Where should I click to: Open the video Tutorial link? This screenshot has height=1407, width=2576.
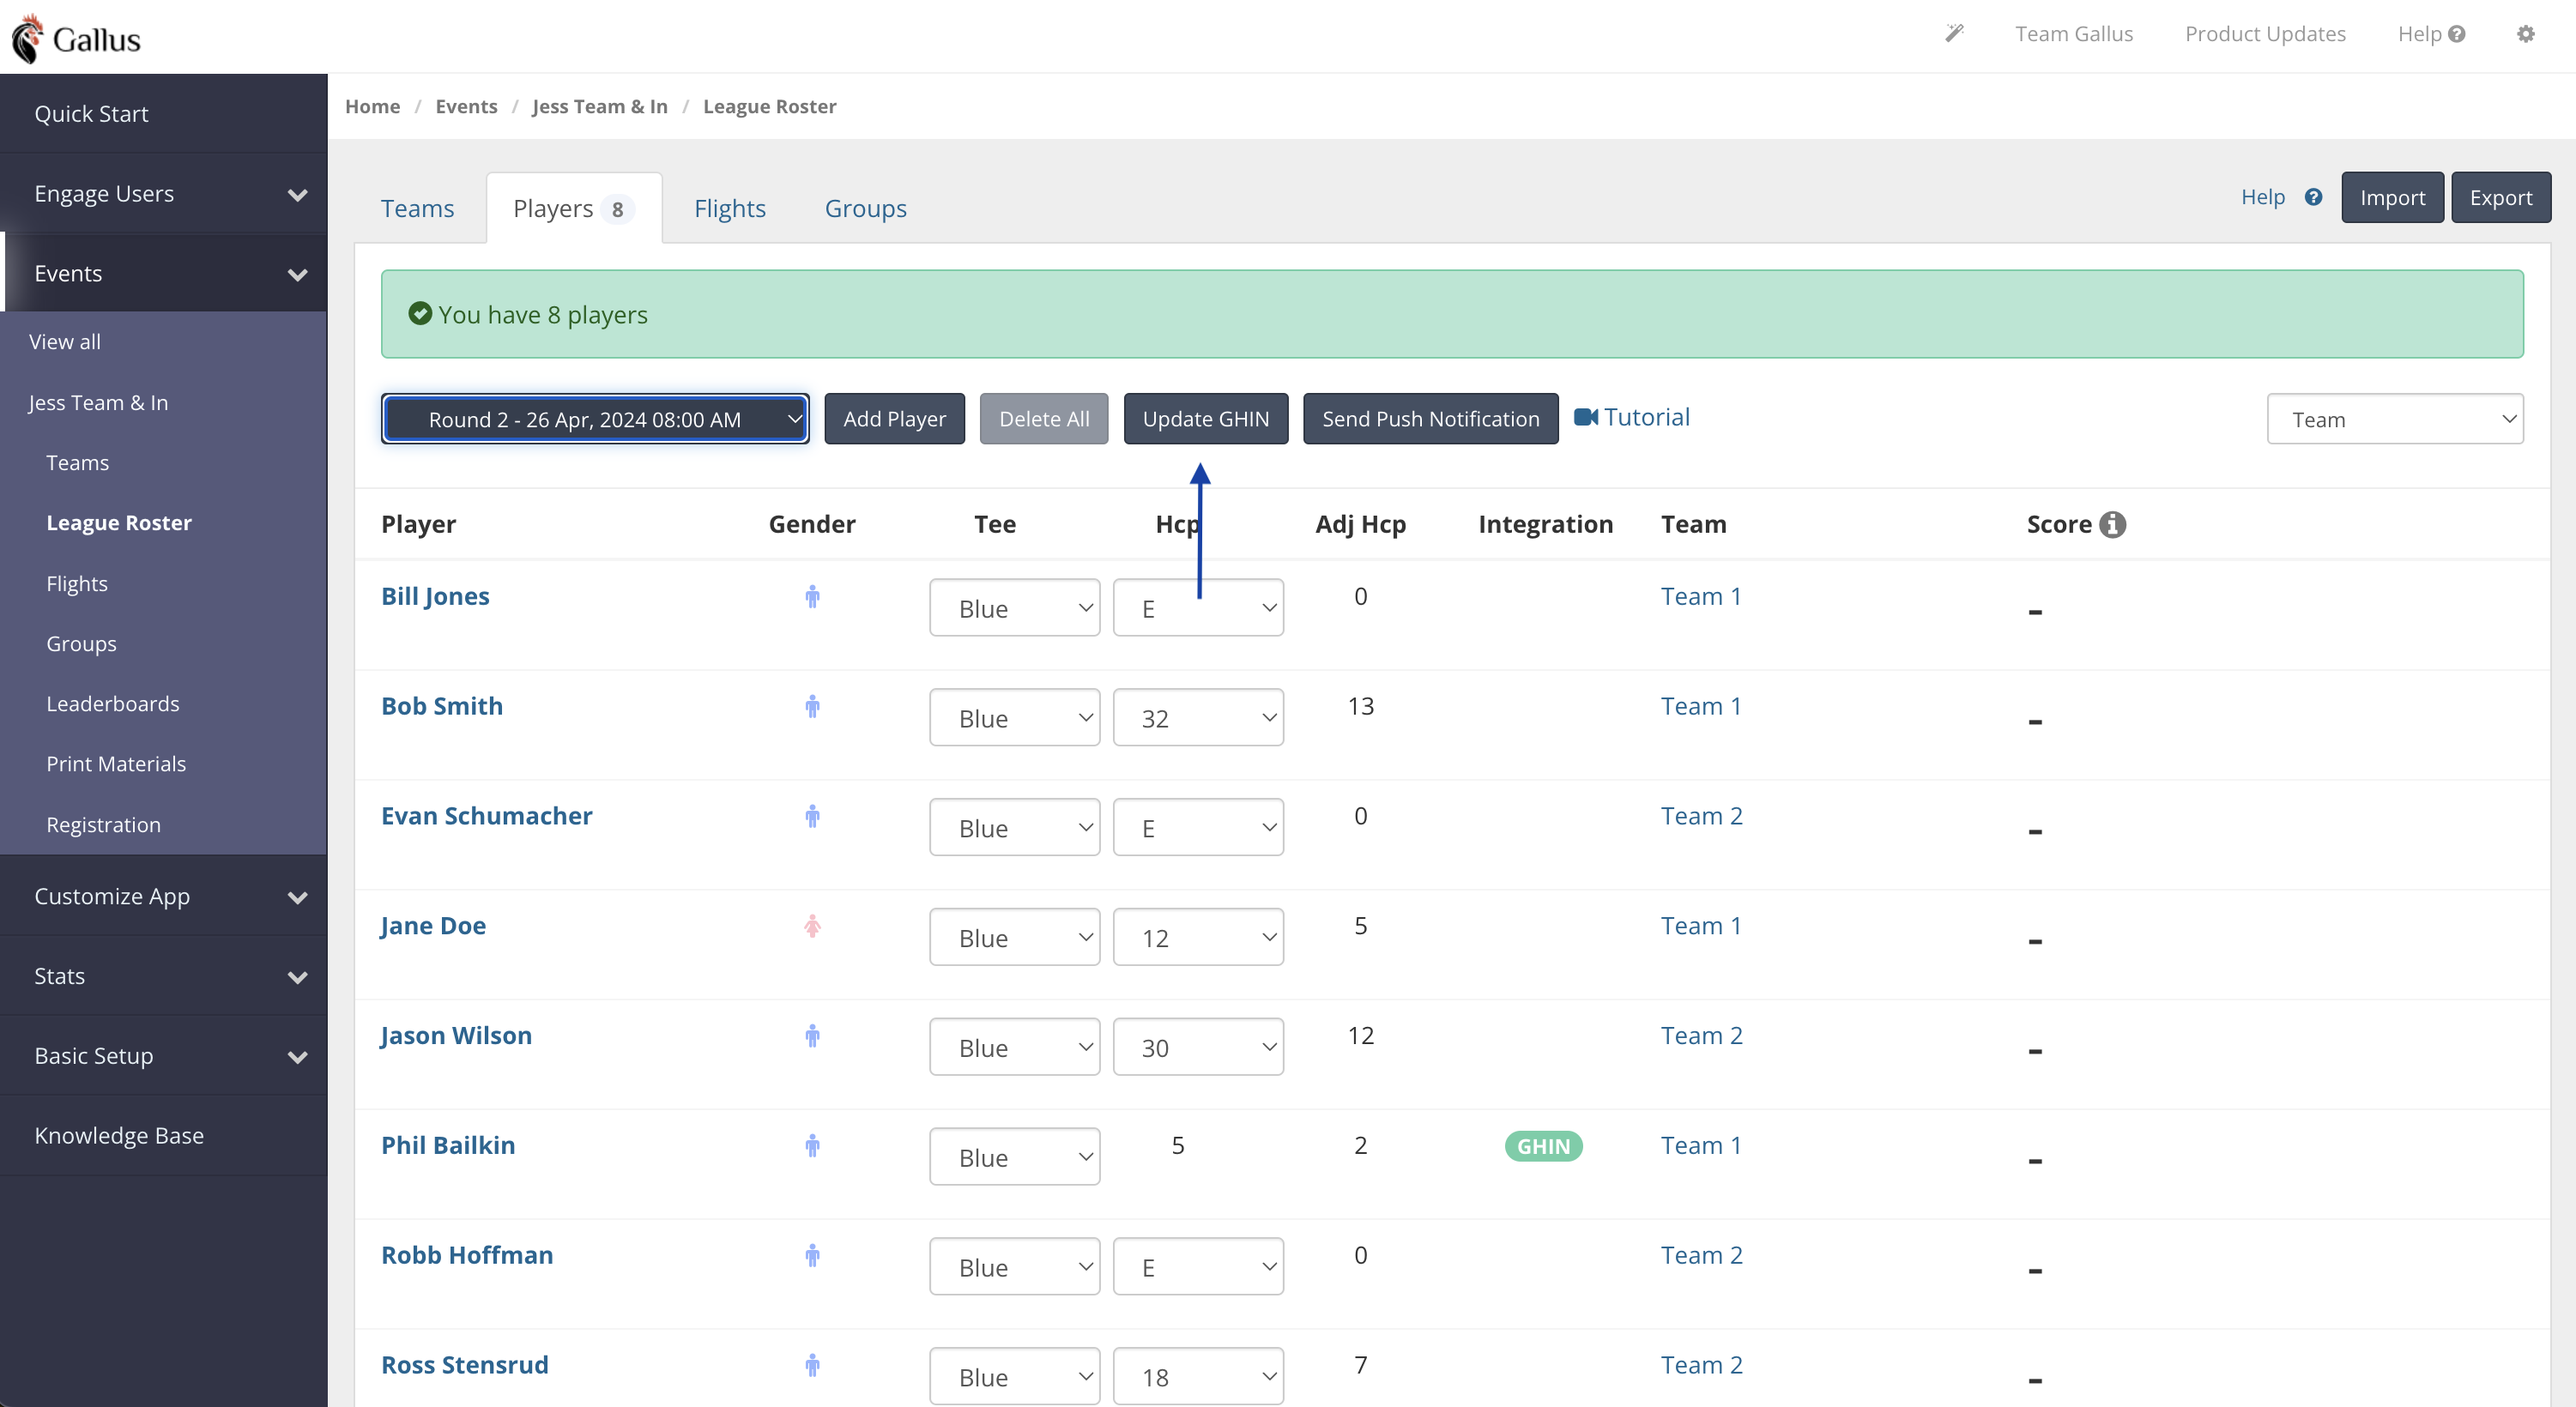click(x=1631, y=417)
